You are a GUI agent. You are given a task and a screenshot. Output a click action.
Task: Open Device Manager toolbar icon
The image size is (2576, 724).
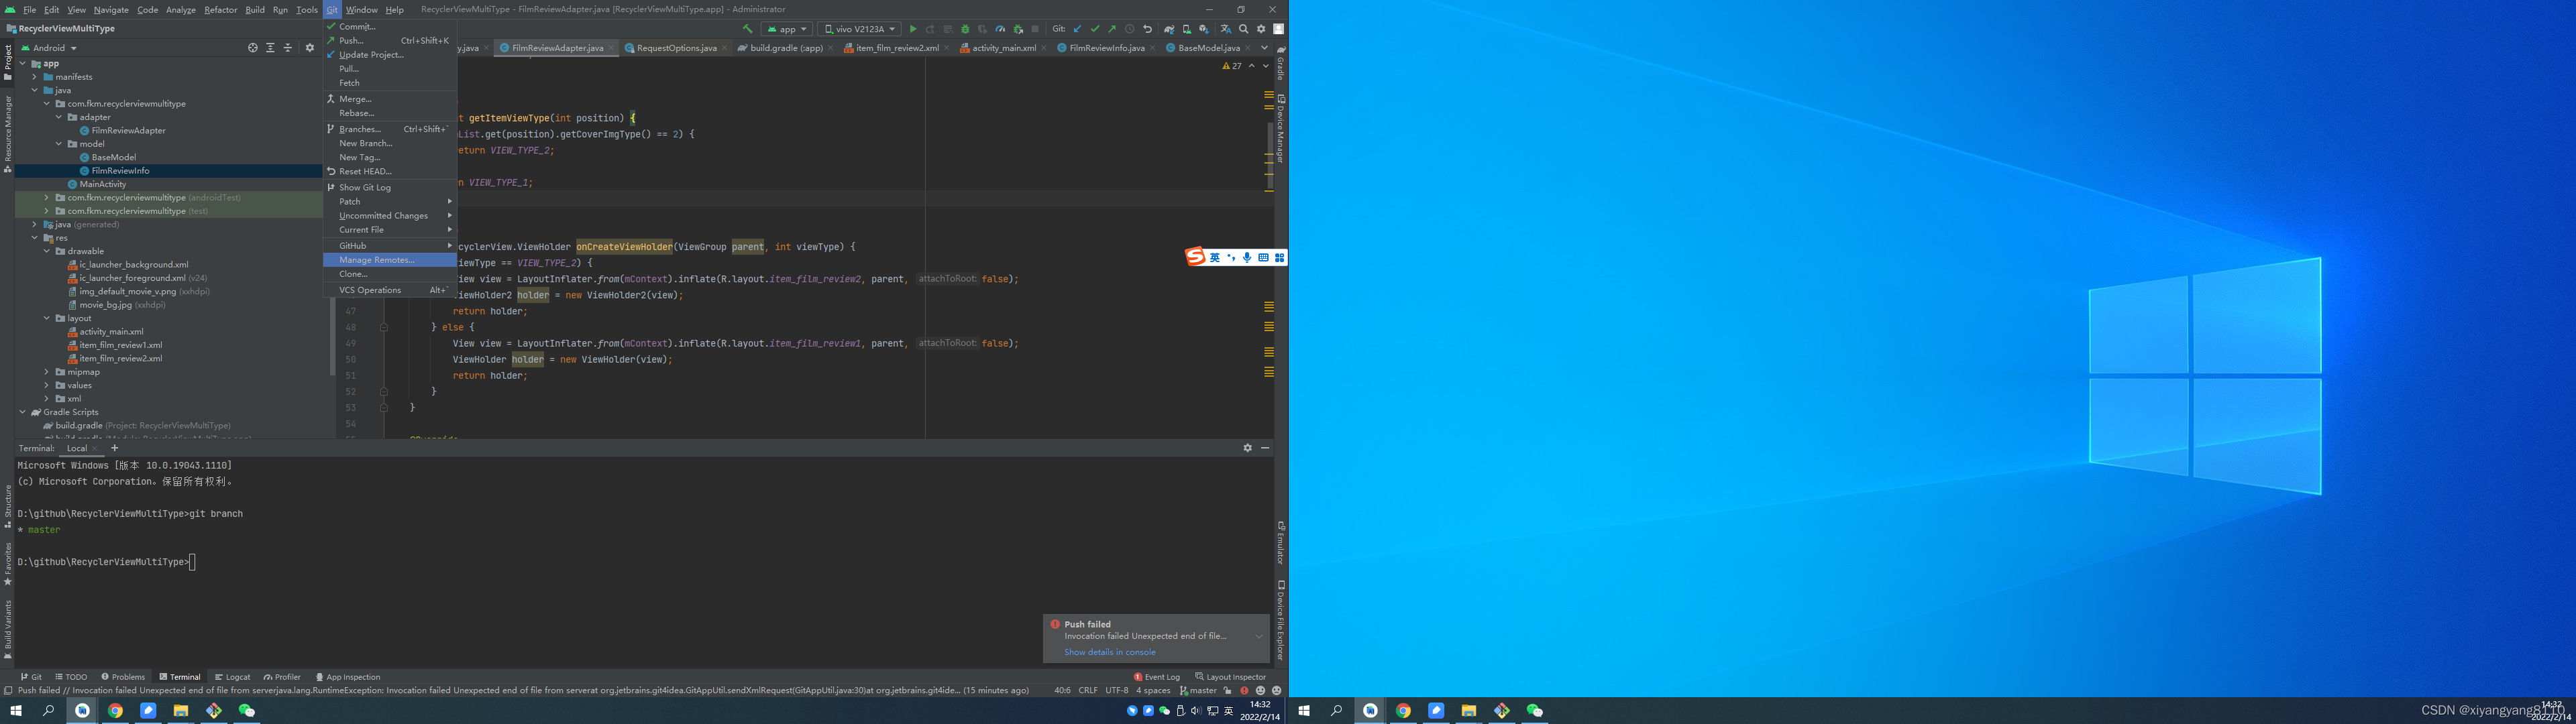click(1187, 29)
